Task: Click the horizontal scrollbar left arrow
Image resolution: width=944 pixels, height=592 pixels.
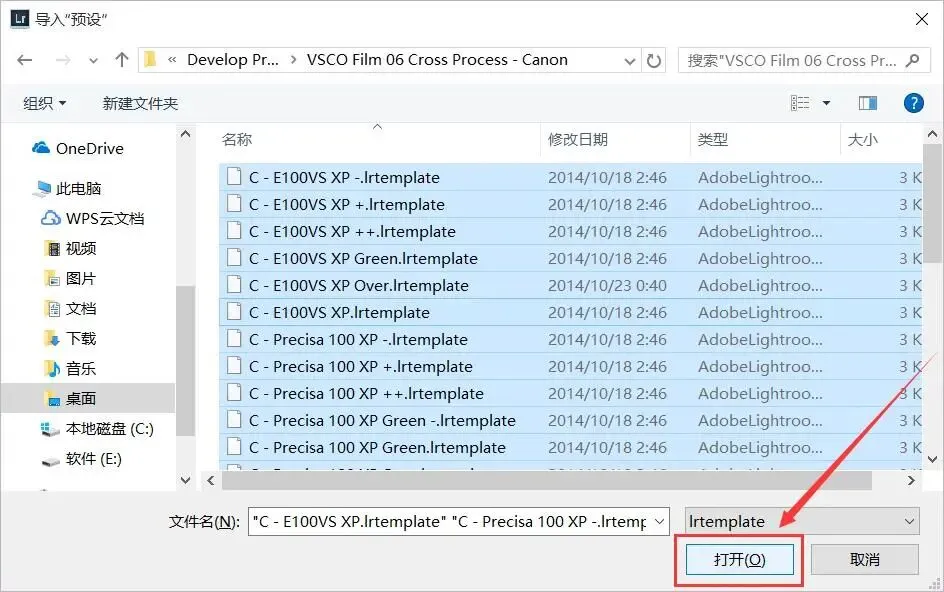Action: click(211, 480)
